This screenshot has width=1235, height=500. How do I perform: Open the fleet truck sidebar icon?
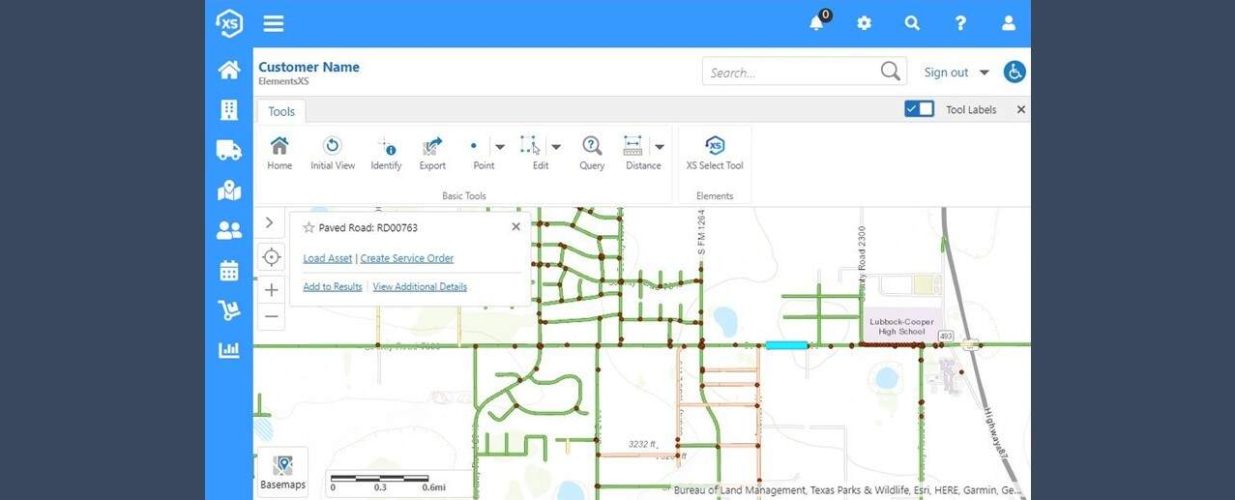[x=229, y=150]
